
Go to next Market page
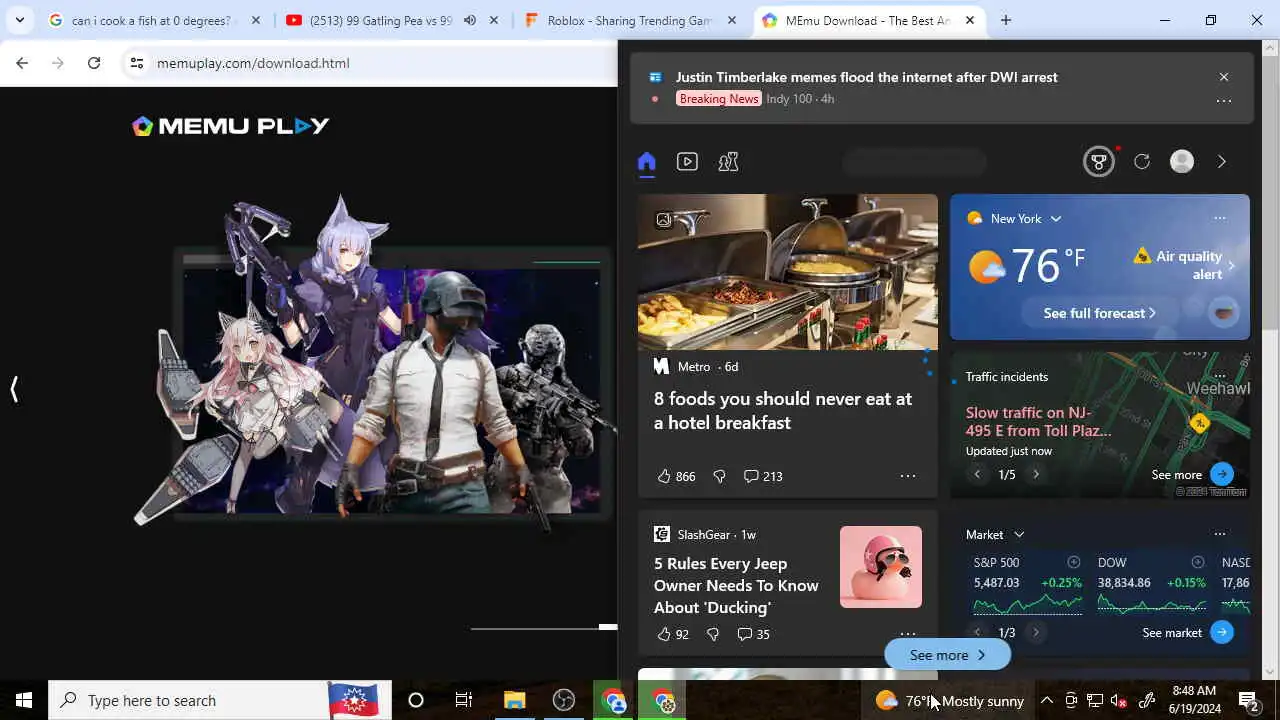tap(1036, 632)
